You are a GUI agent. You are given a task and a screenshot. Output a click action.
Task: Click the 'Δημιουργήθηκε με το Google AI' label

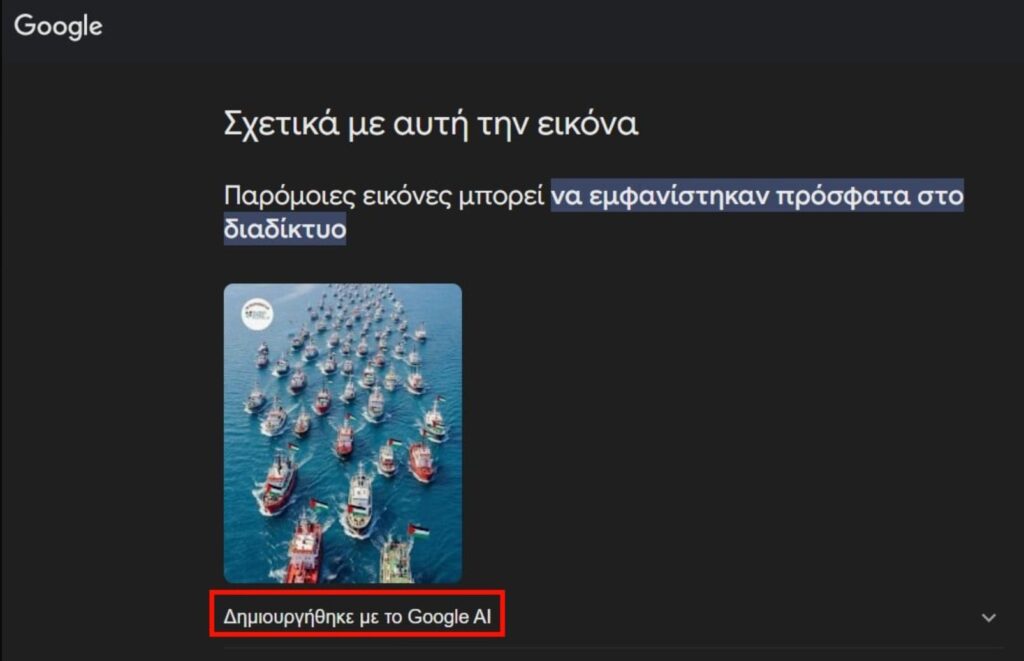point(357,617)
